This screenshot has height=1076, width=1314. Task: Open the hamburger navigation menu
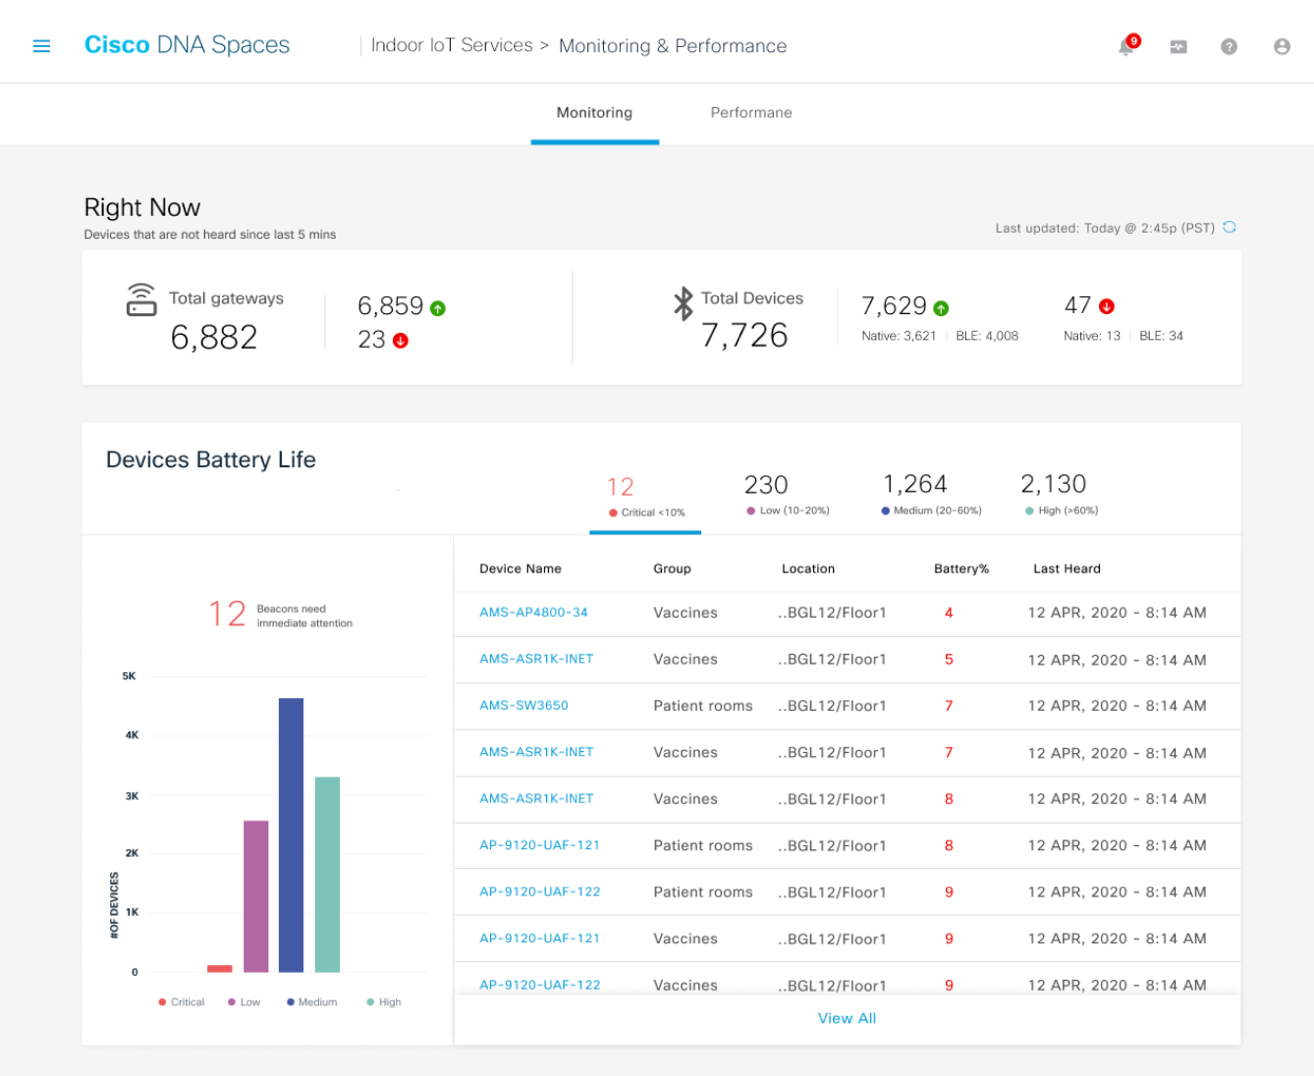tap(41, 46)
